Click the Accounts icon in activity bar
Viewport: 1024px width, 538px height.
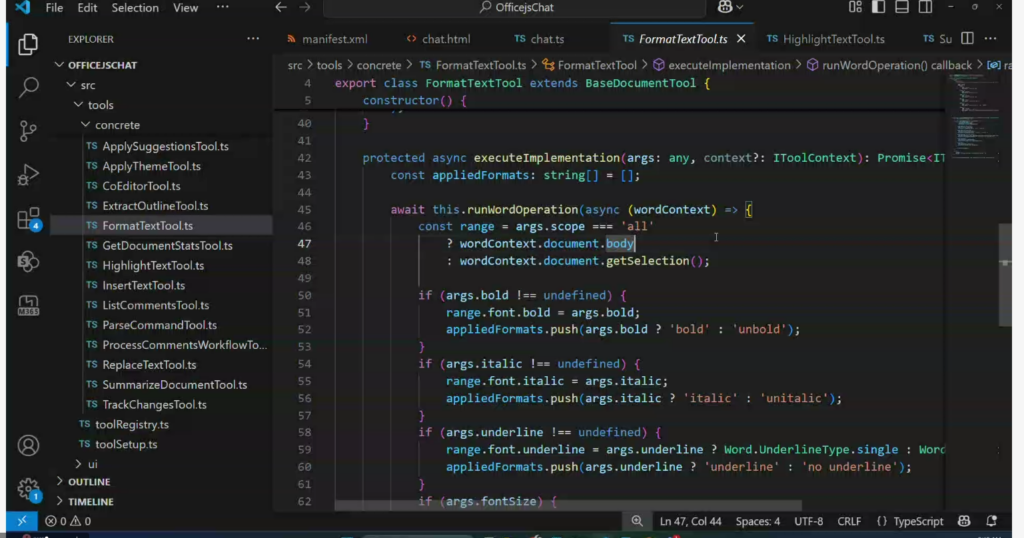tap(28, 445)
